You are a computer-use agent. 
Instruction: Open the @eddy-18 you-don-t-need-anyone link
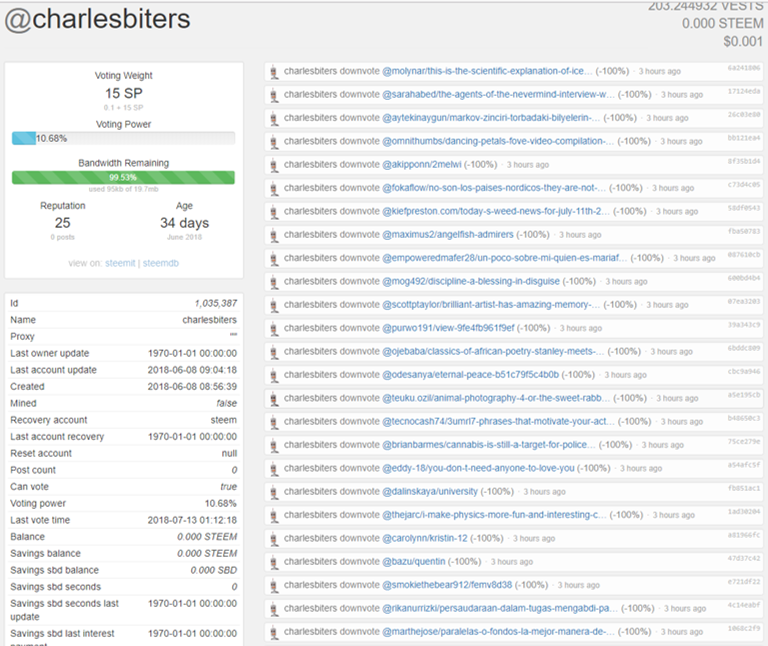478,468
